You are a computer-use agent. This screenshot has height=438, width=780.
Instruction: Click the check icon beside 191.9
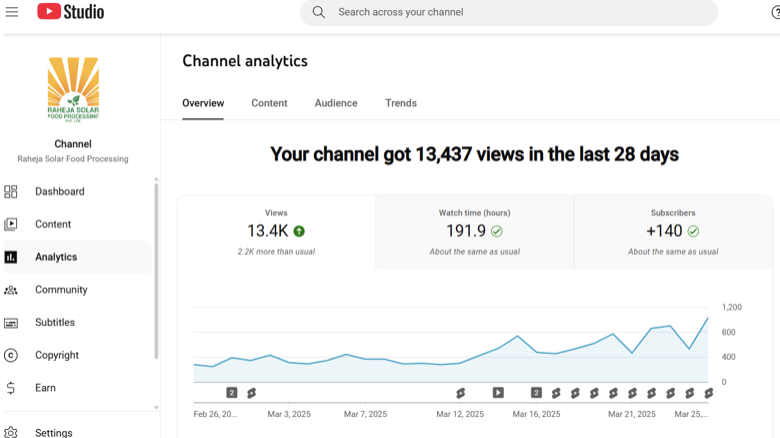click(497, 231)
